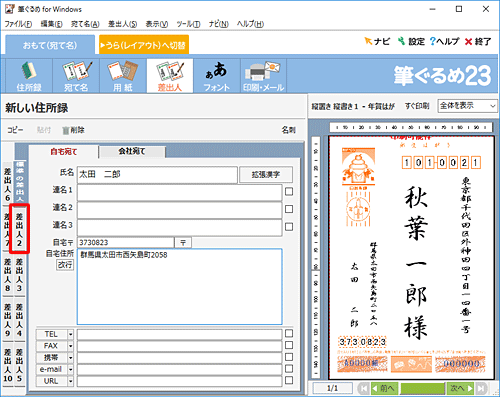The height and width of the screenshot is (397, 500).
Task: Click the 氏名 field with 太田 二郎
Action: coord(157,175)
